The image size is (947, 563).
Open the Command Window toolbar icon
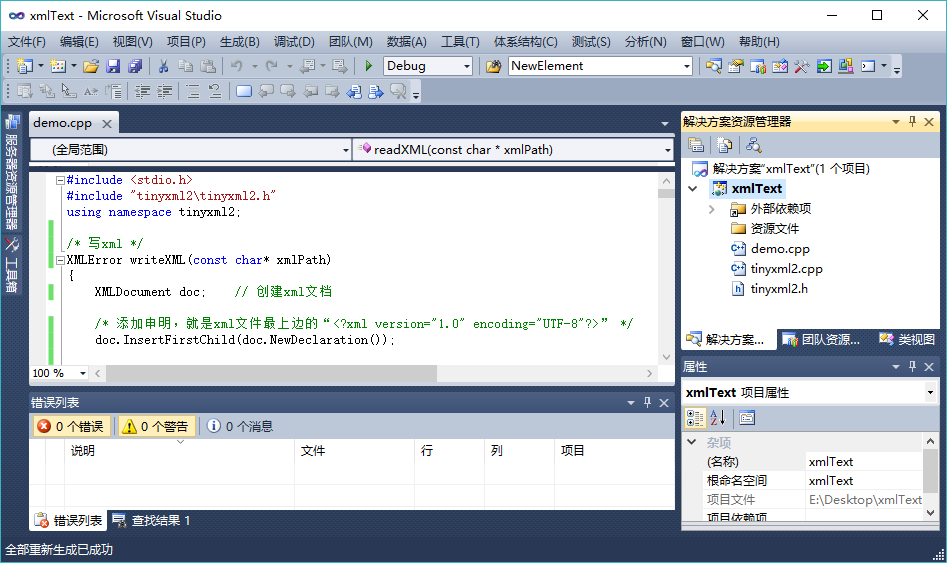[868, 66]
